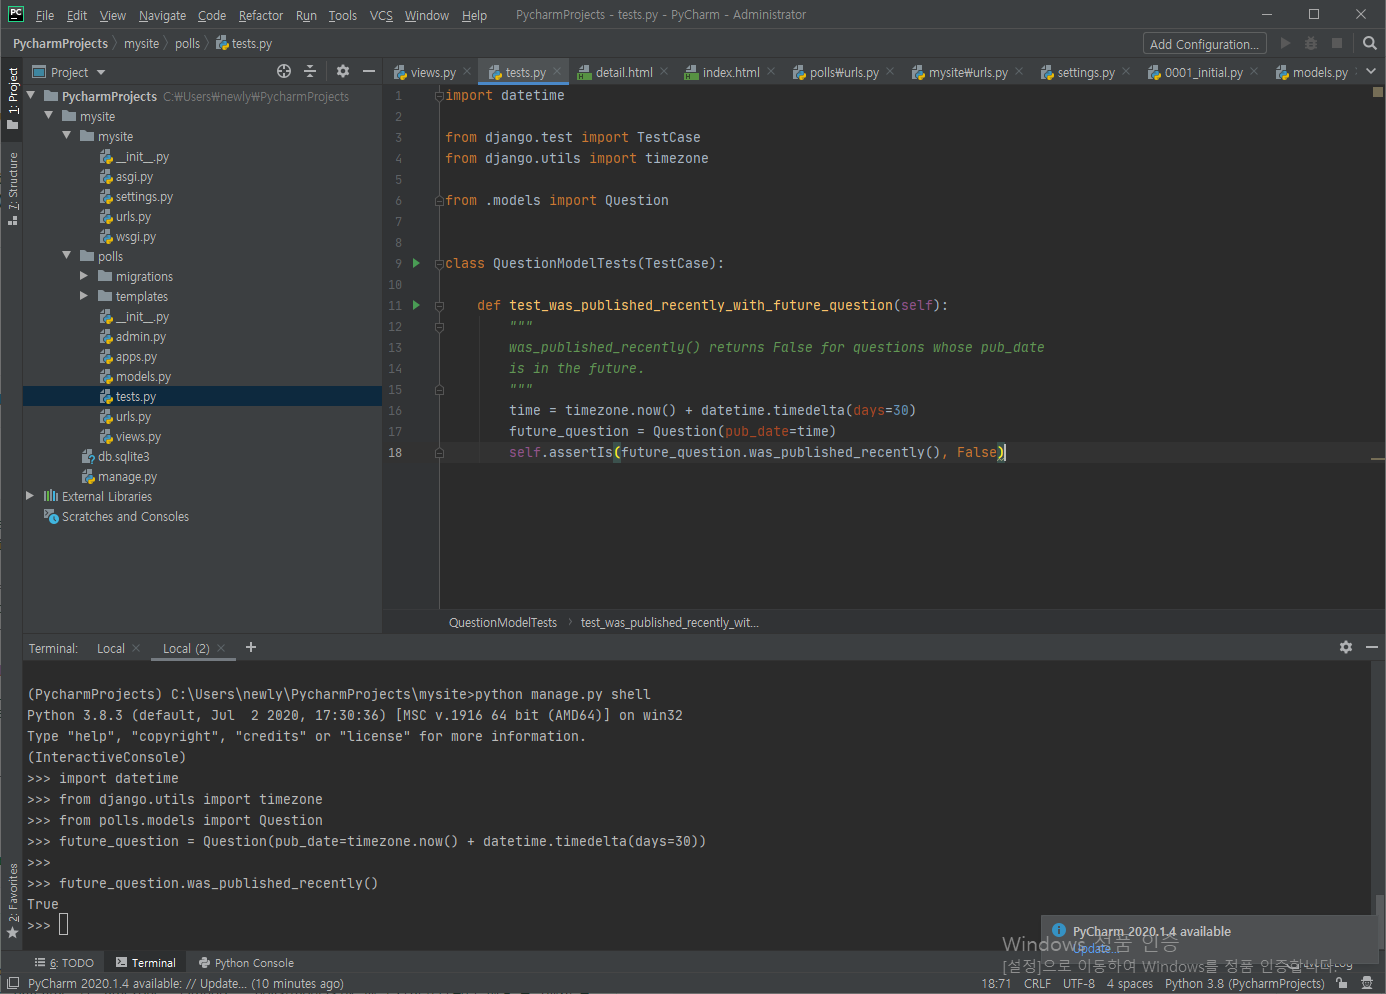Viewport: 1386px width, 994px height.
Task: Click the locate file crosshair icon
Action: [284, 71]
